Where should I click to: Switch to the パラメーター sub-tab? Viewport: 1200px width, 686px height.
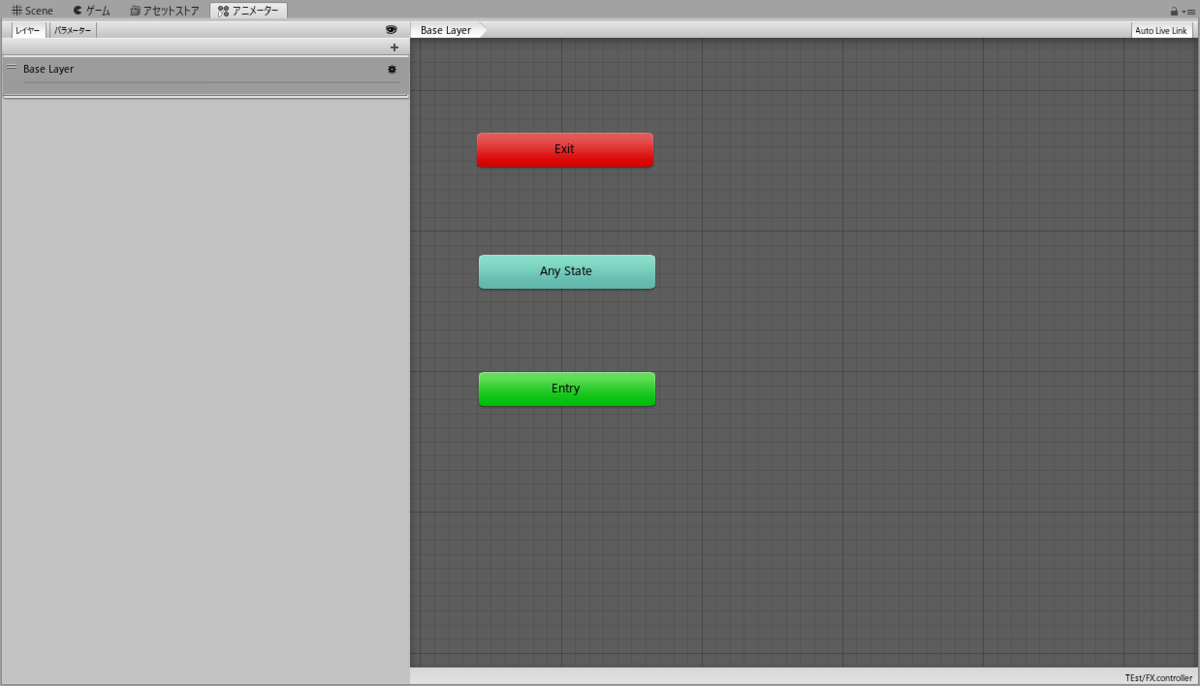(73, 30)
